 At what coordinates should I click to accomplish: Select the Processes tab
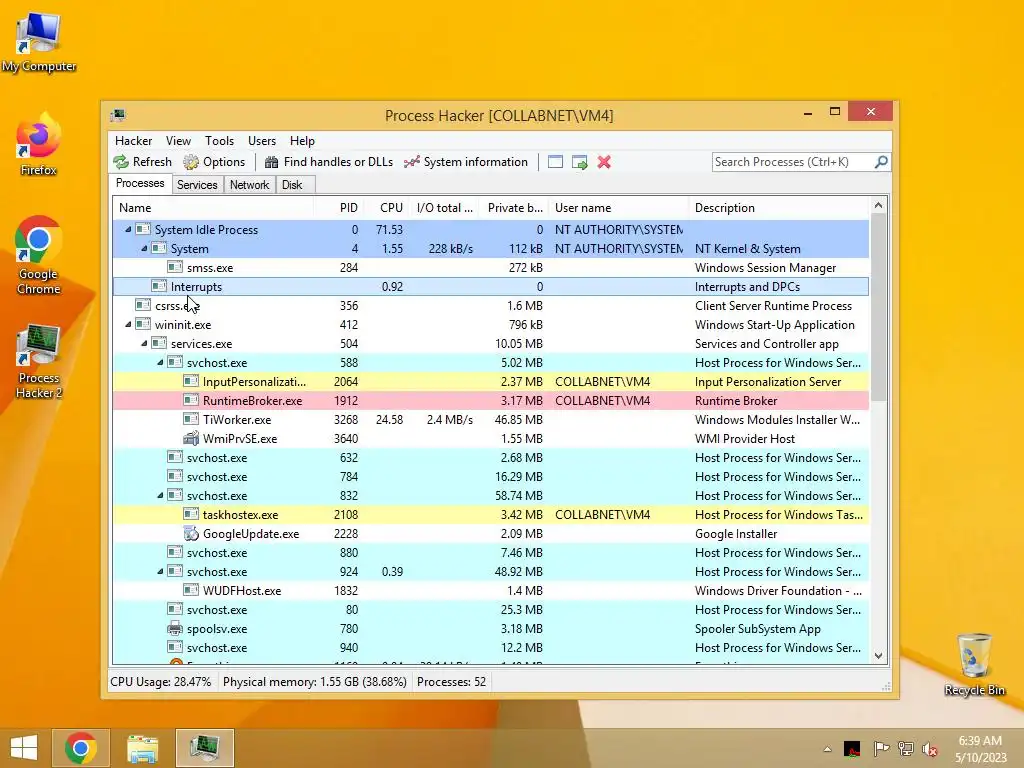click(140, 184)
